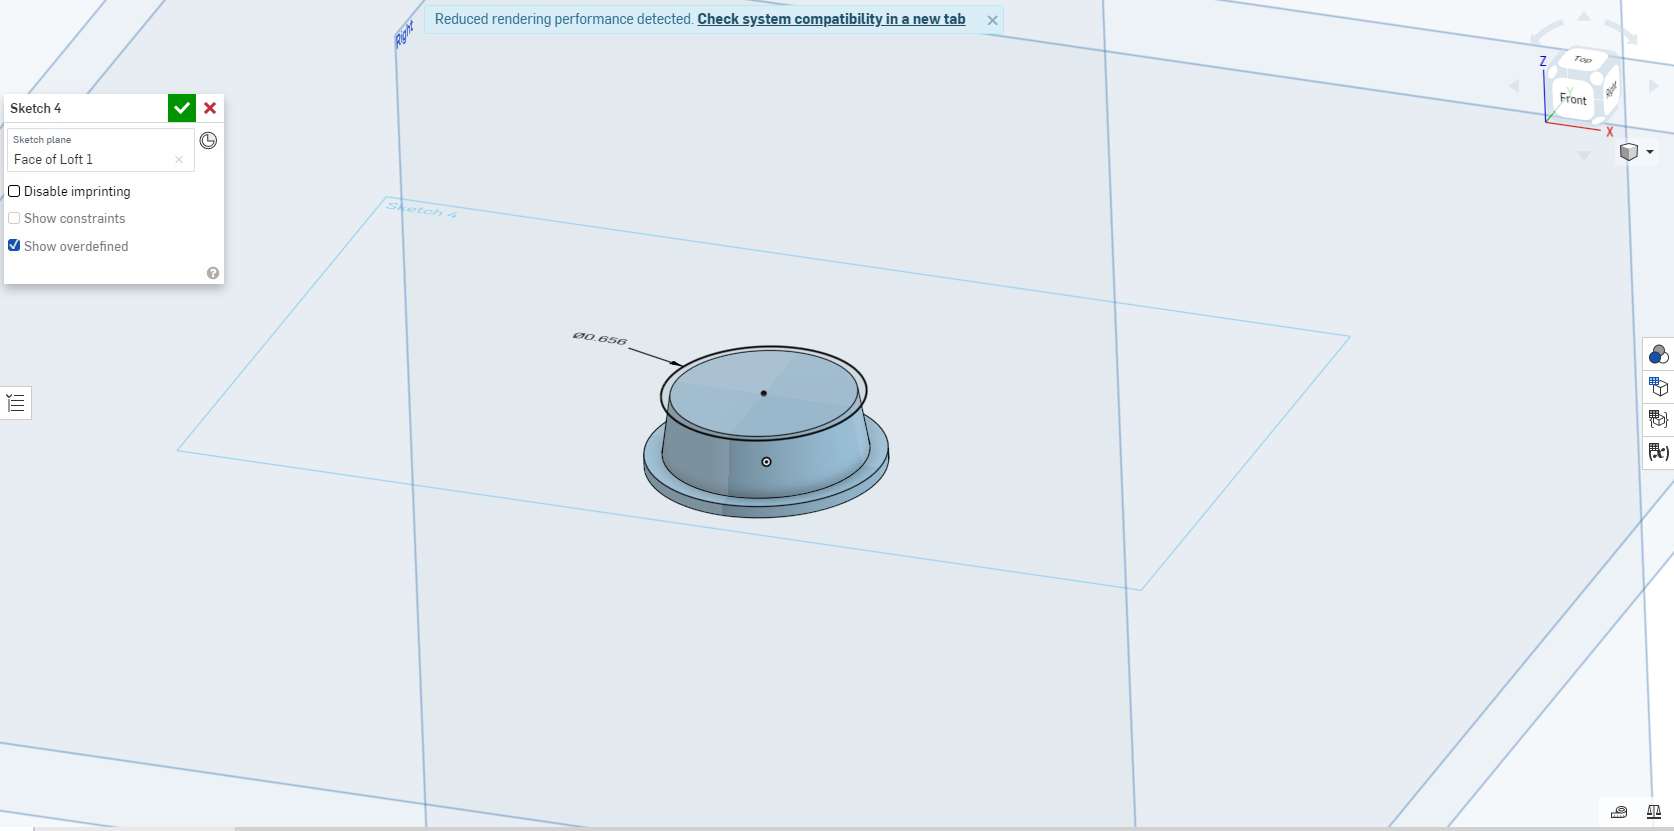
Task: Open the view options cube icon
Action: (1629, 152)
